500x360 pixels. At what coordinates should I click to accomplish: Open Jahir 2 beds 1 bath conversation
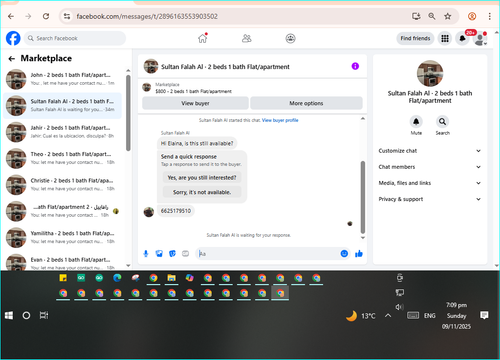[x=62, y=132]
